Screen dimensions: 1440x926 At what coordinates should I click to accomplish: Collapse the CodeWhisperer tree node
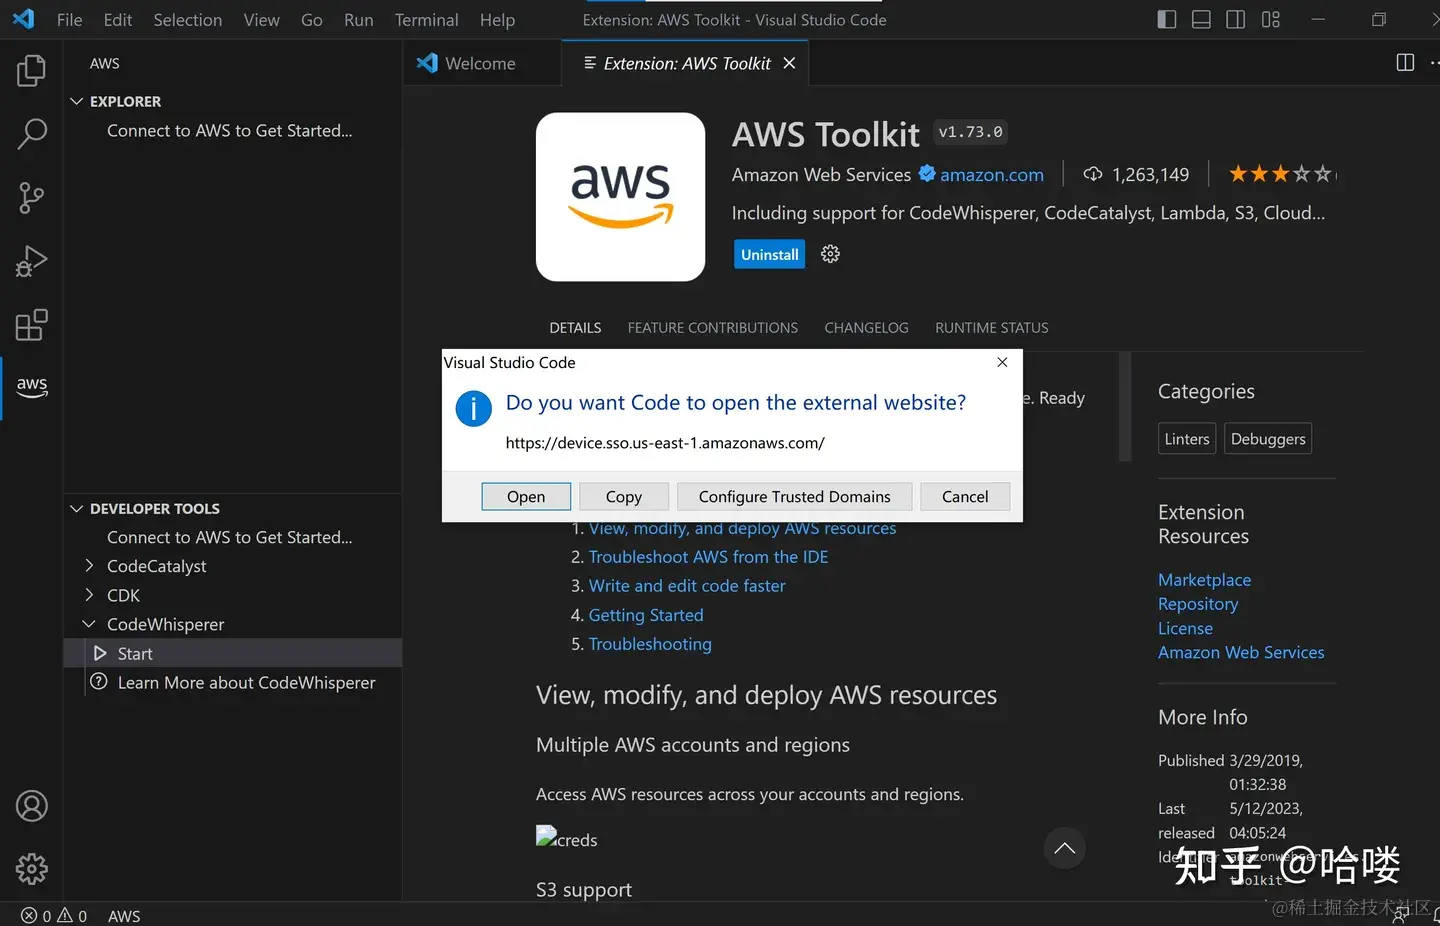(x=89, y=624)
